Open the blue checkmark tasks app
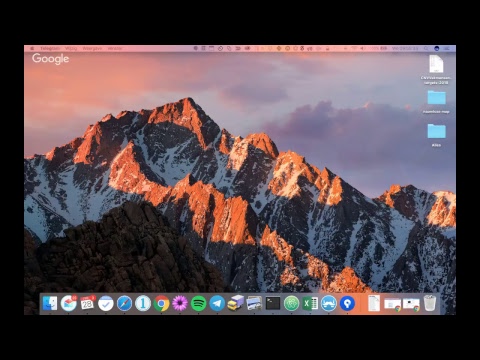The height and width of the screenshot is (360, 480). pos(106,304)
